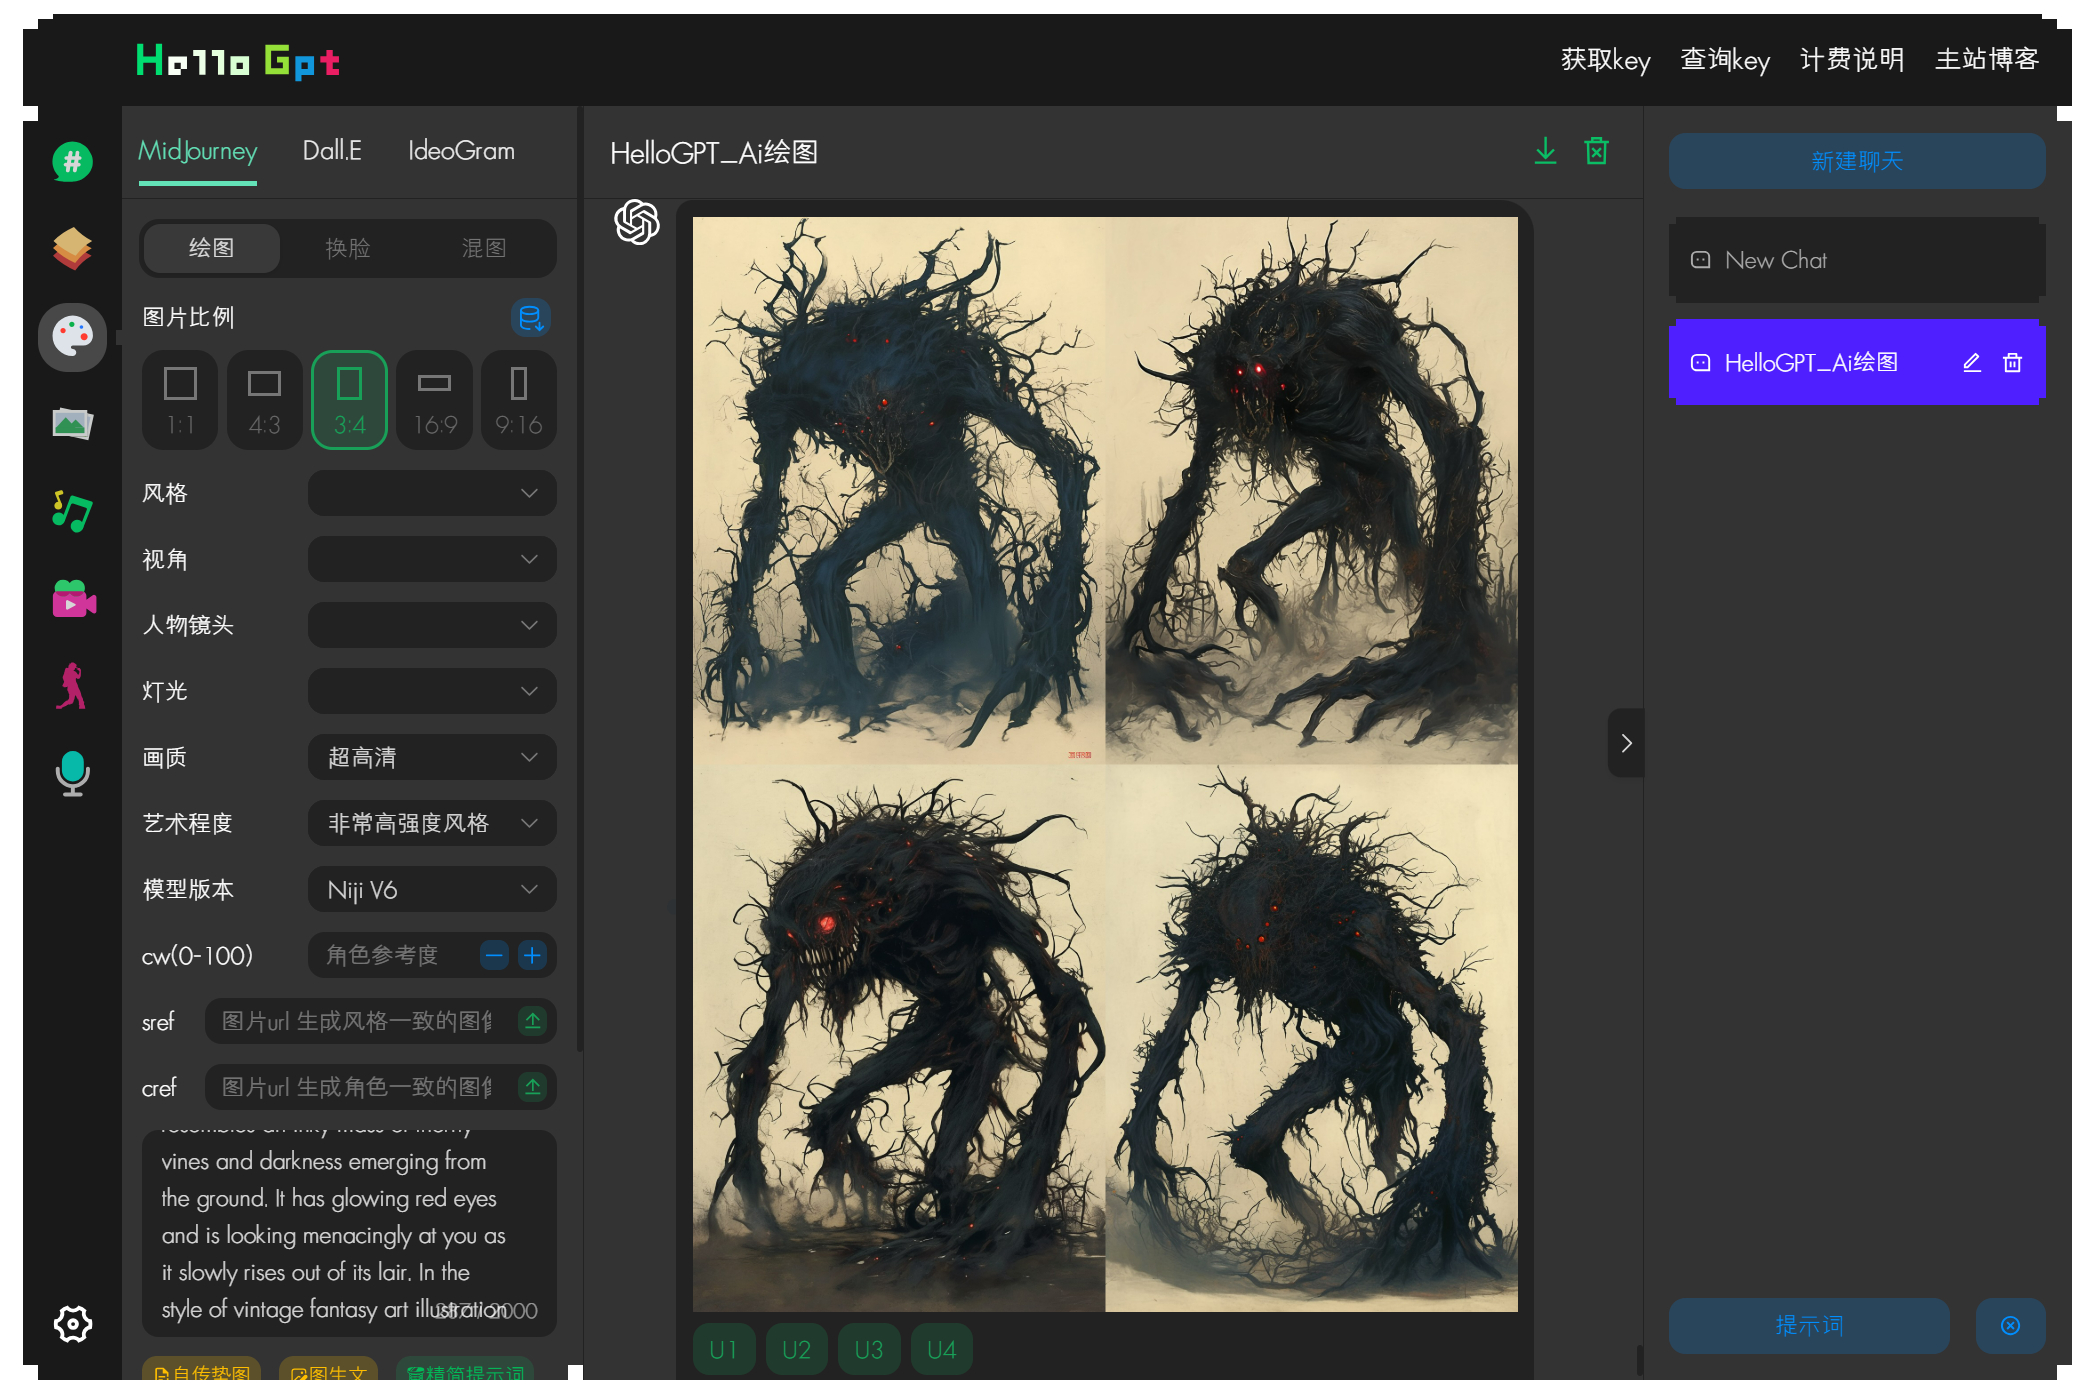Open the 画质 dropdown showing 超高清
This screenshot has height=1393, width=2094.
[432, 757]
